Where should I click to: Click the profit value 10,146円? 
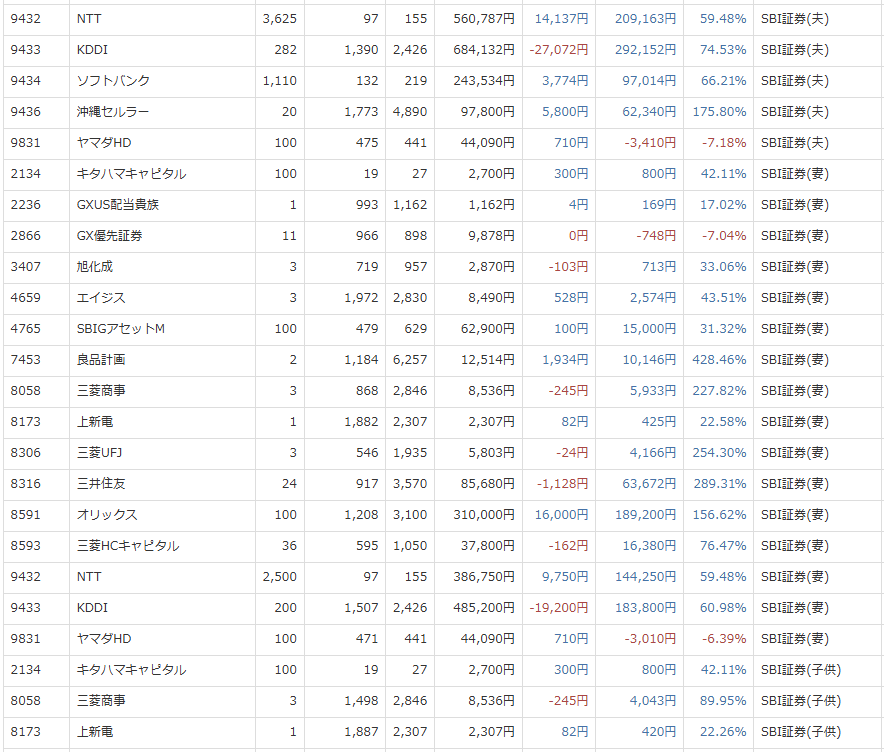coord(649,360)
